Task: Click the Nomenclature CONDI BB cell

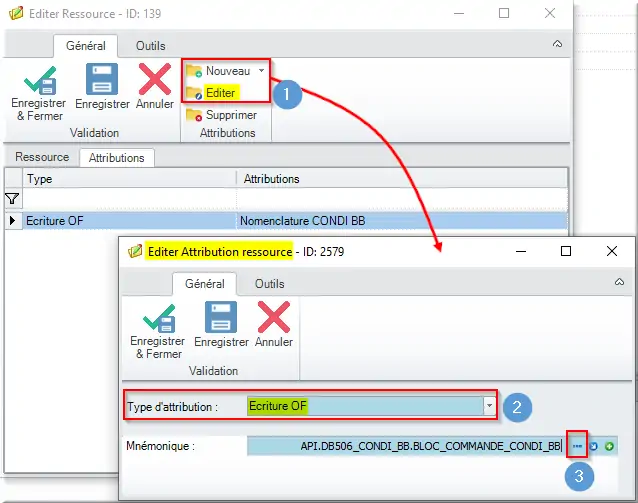Action: (x=402, y=221)
